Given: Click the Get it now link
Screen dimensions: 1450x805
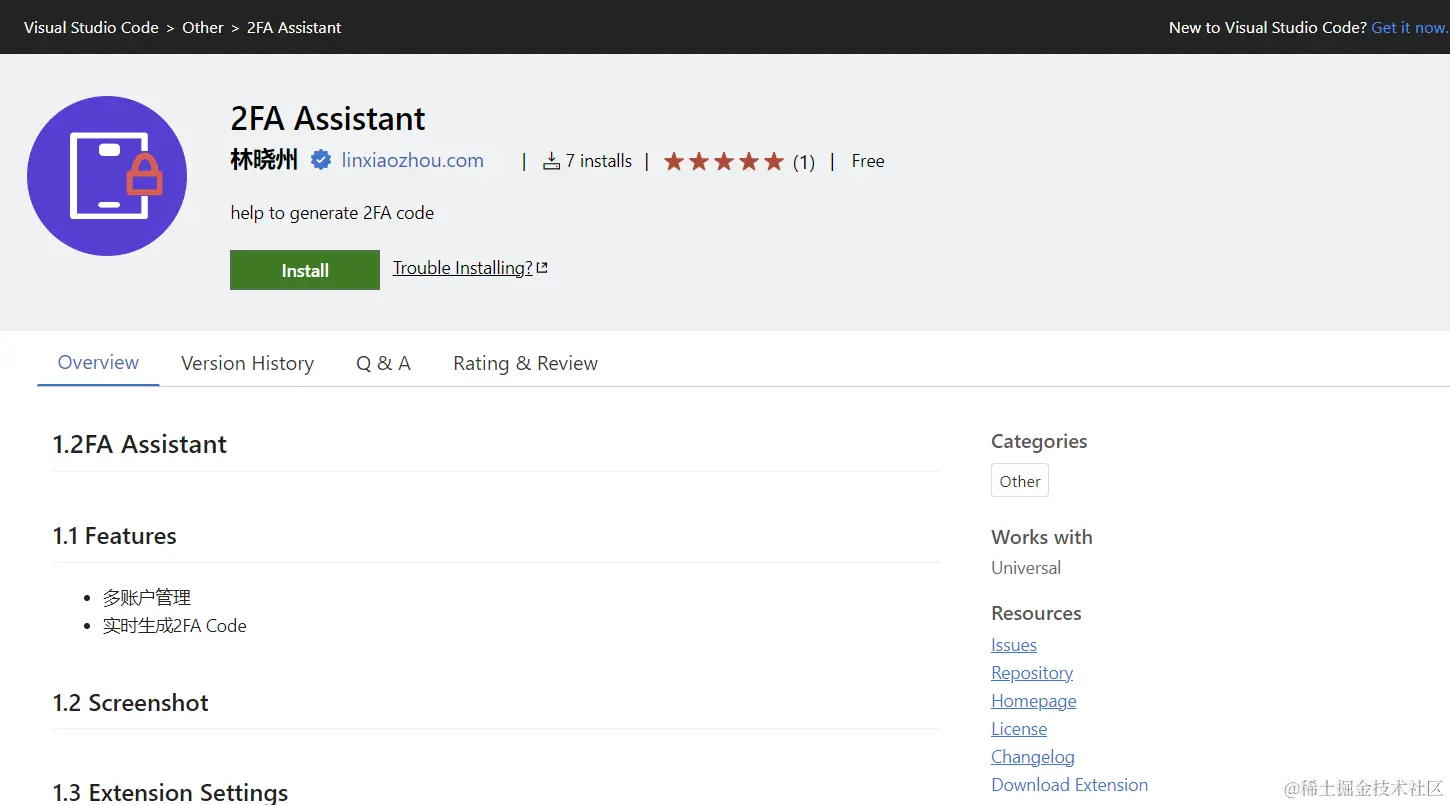Looking at the screenshot, I should [1409, 27].
